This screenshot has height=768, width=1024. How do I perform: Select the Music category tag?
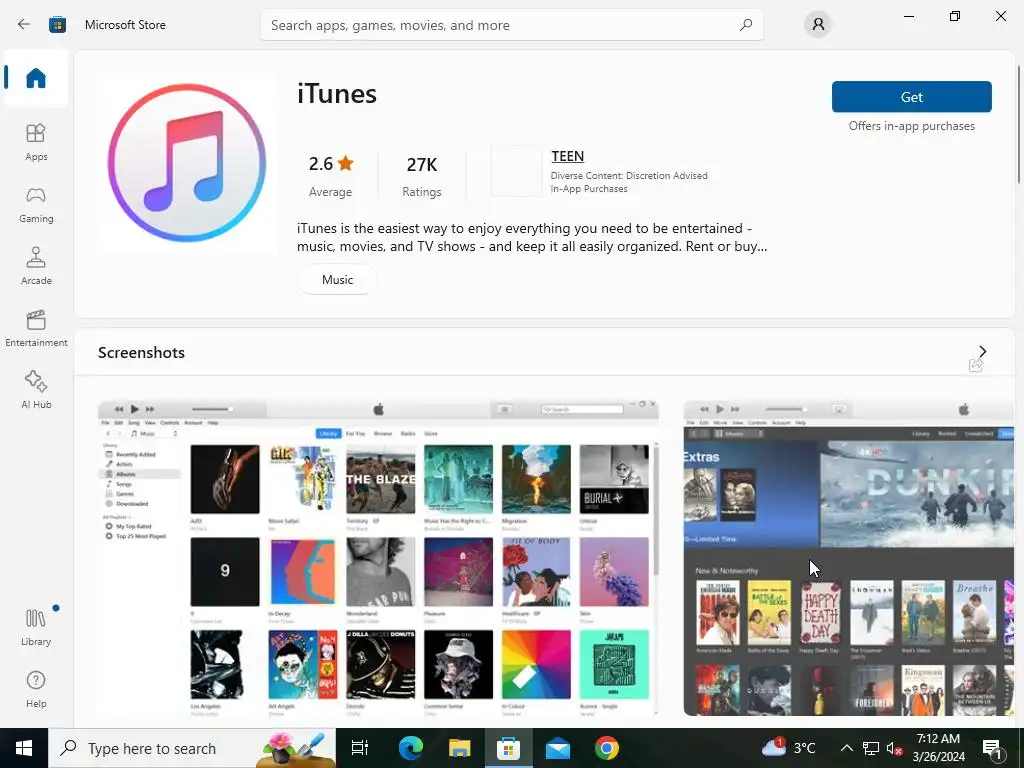point(337,280)
